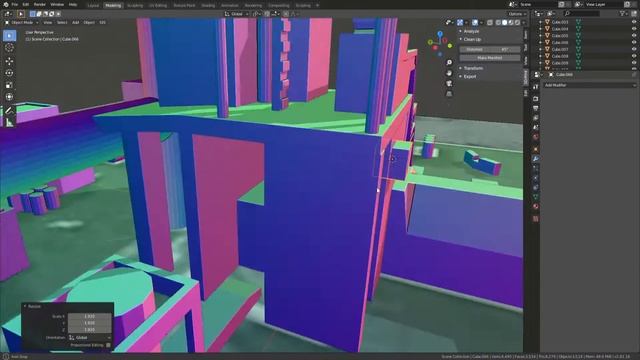The width and height of the screenshot is (640, 360).
Task: Hide Cube.005 with its eye icon
Action: (x=634, y=36)
